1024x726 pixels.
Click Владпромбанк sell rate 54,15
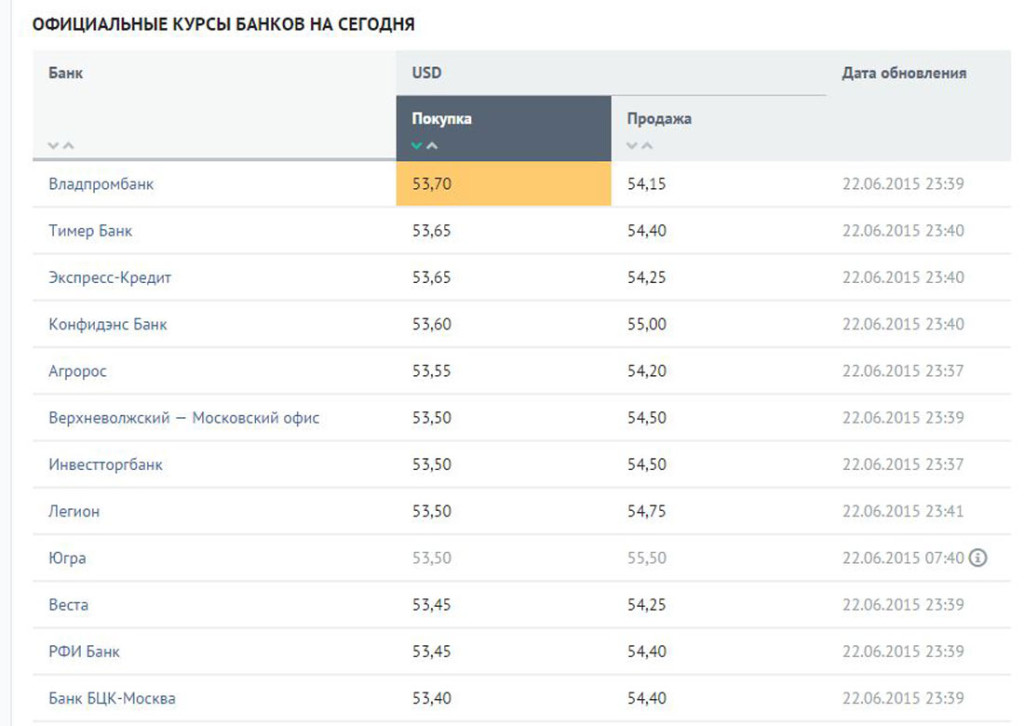tap(647, 184)
